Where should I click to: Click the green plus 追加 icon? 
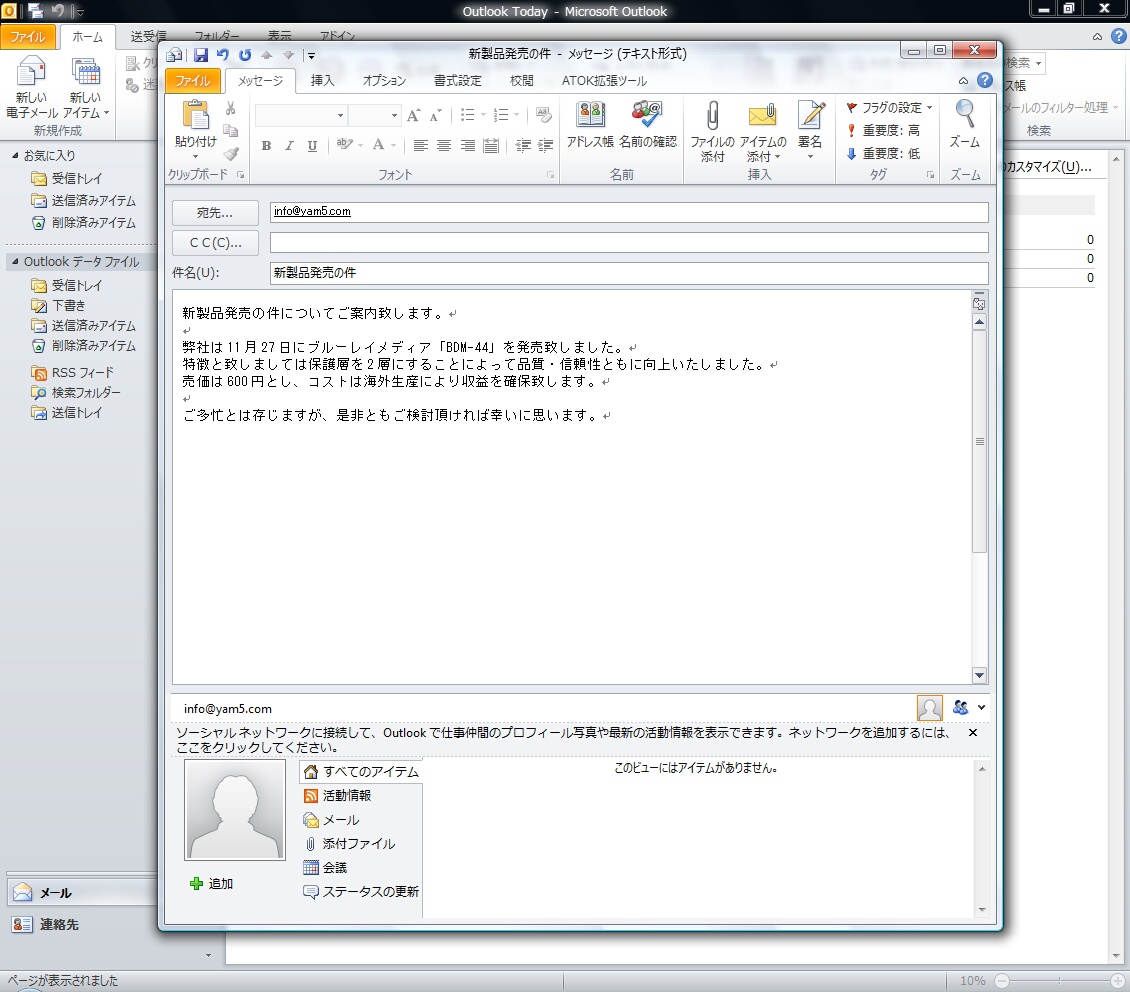tap(196, 884)
